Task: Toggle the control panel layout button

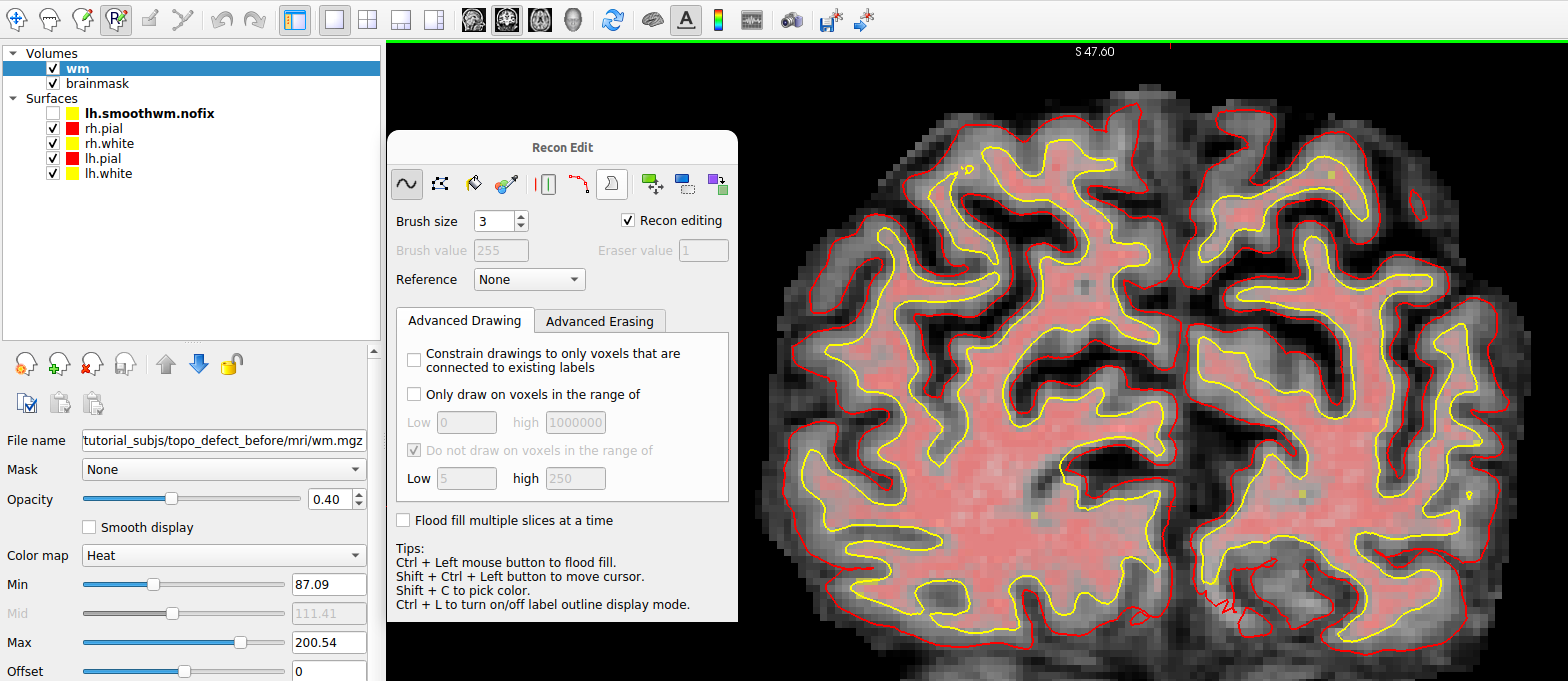Action: [x=294, y=19]
